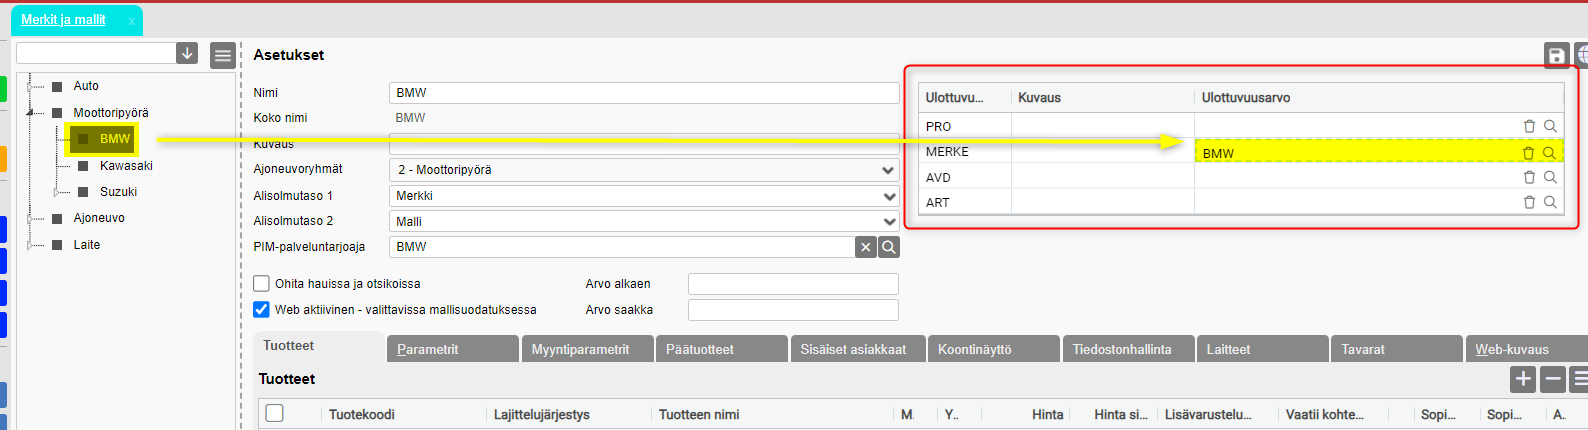This screenshot has width=1588, height=430.
Task: Toggle Ohita hauissa ja otsikoissa checkbox
Action: coord(262,283)
